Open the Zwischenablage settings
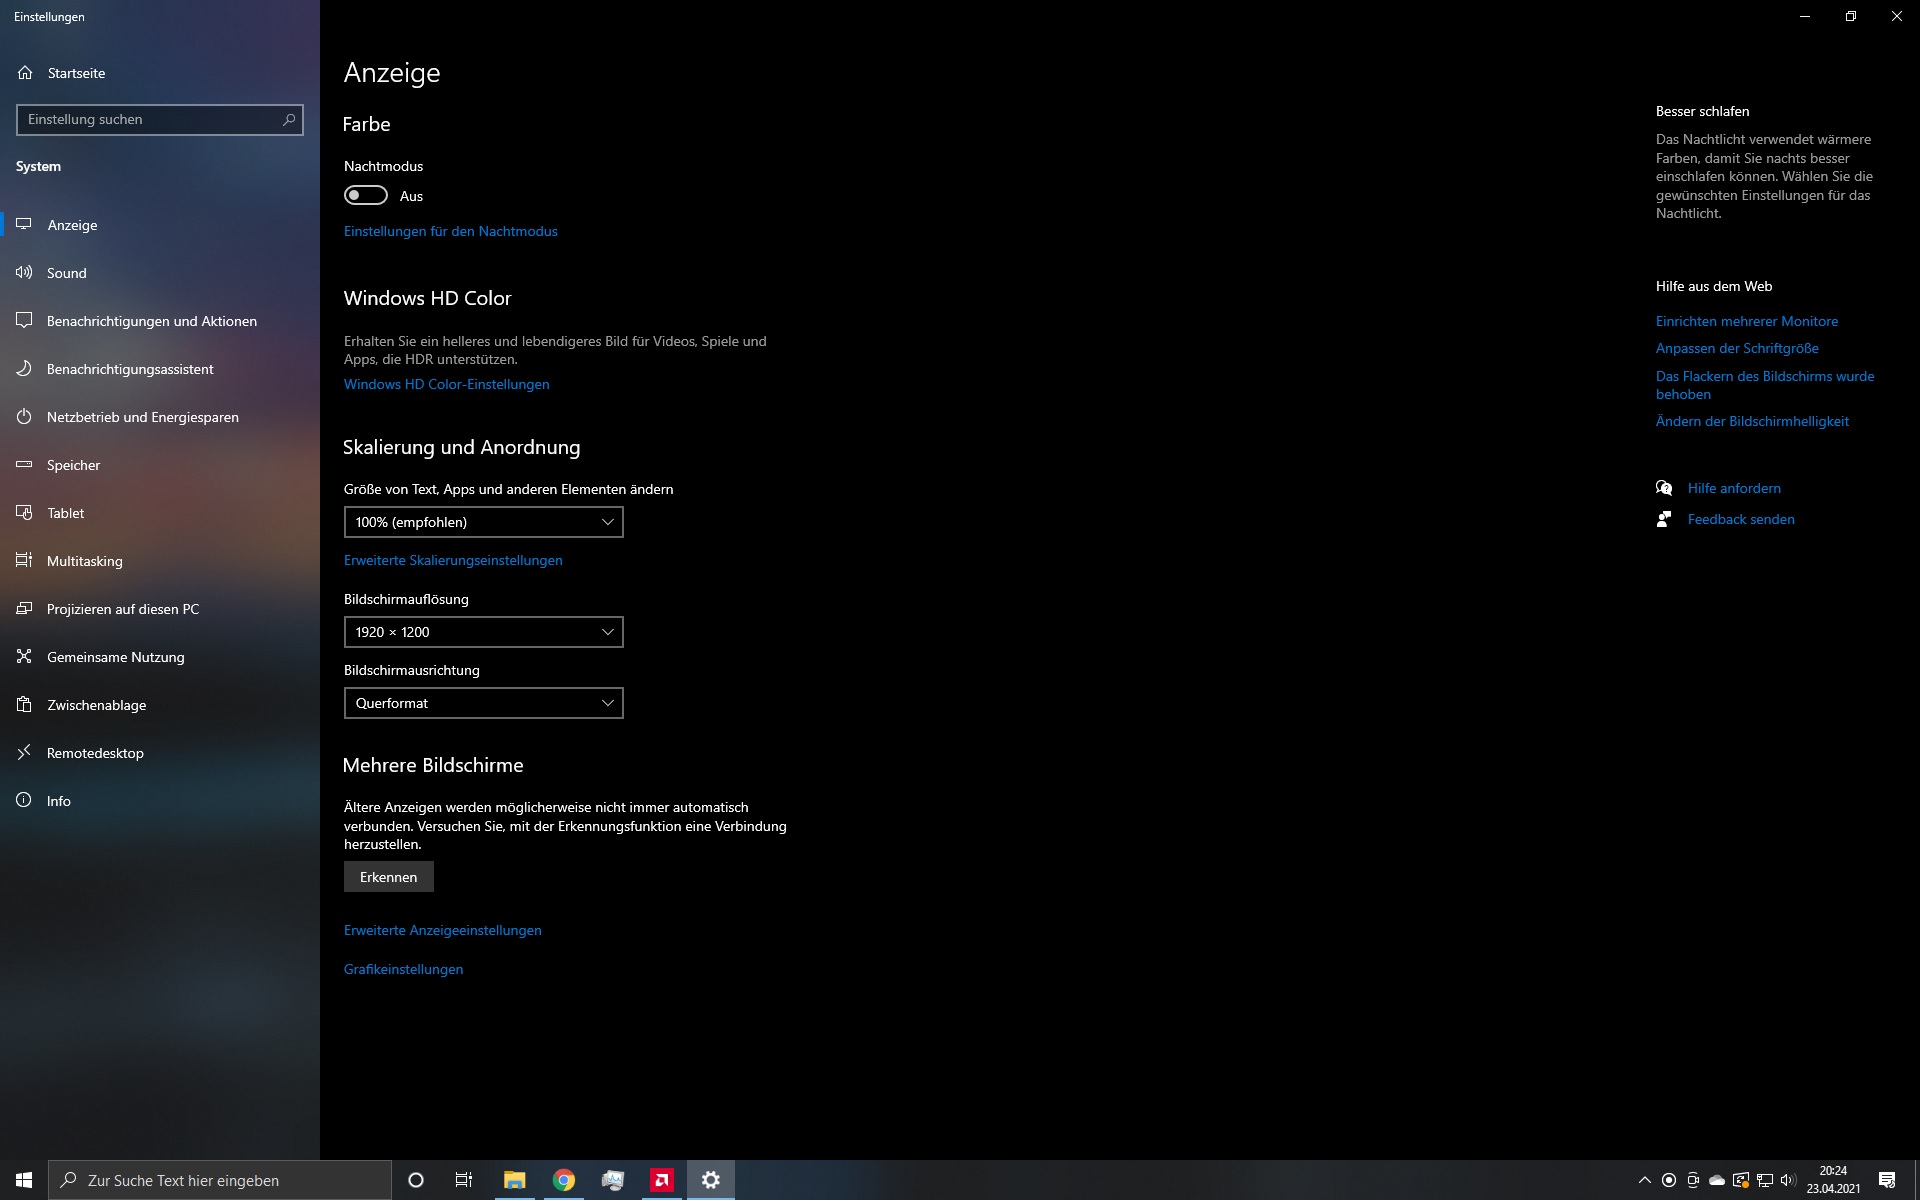Viewport: 1920px width, 1200px height. [x=95, y=704]
